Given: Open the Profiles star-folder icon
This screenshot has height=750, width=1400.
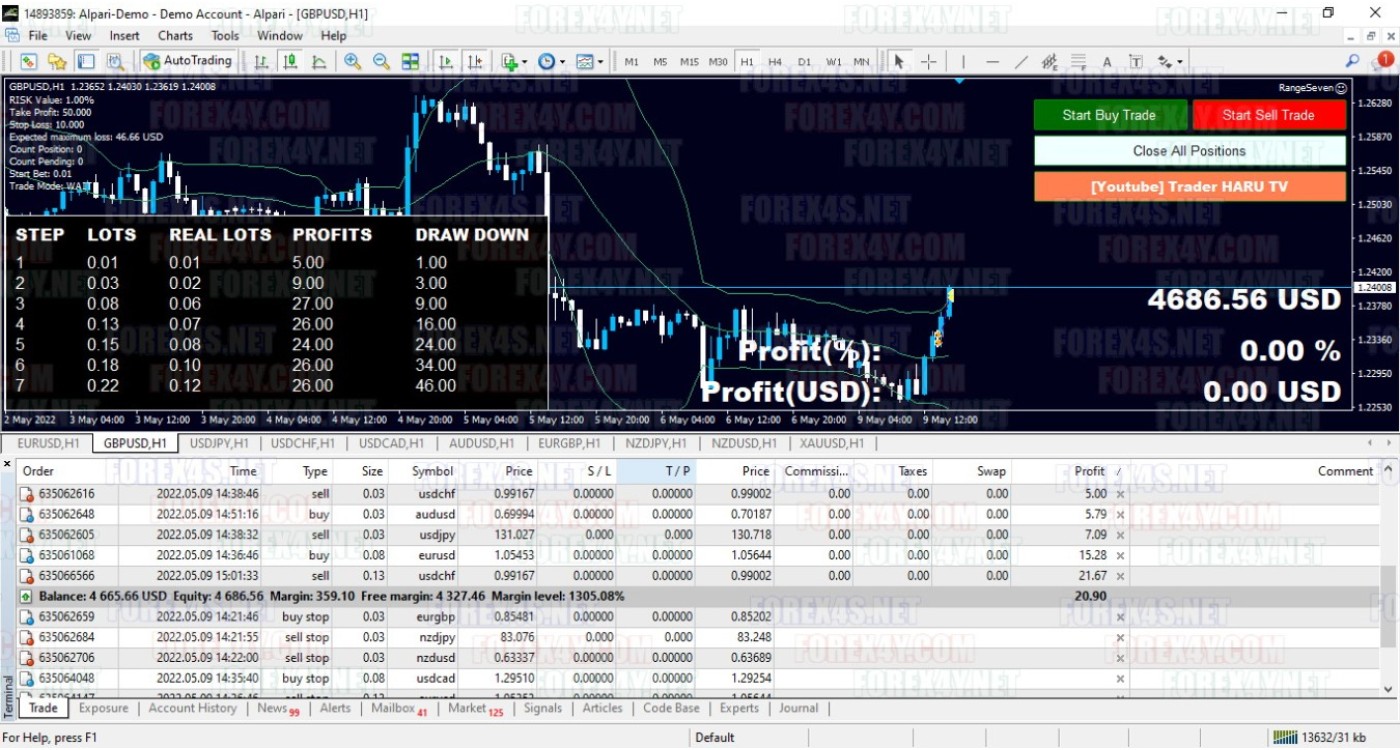Looking at the screenshot, I should coord(57,62).
